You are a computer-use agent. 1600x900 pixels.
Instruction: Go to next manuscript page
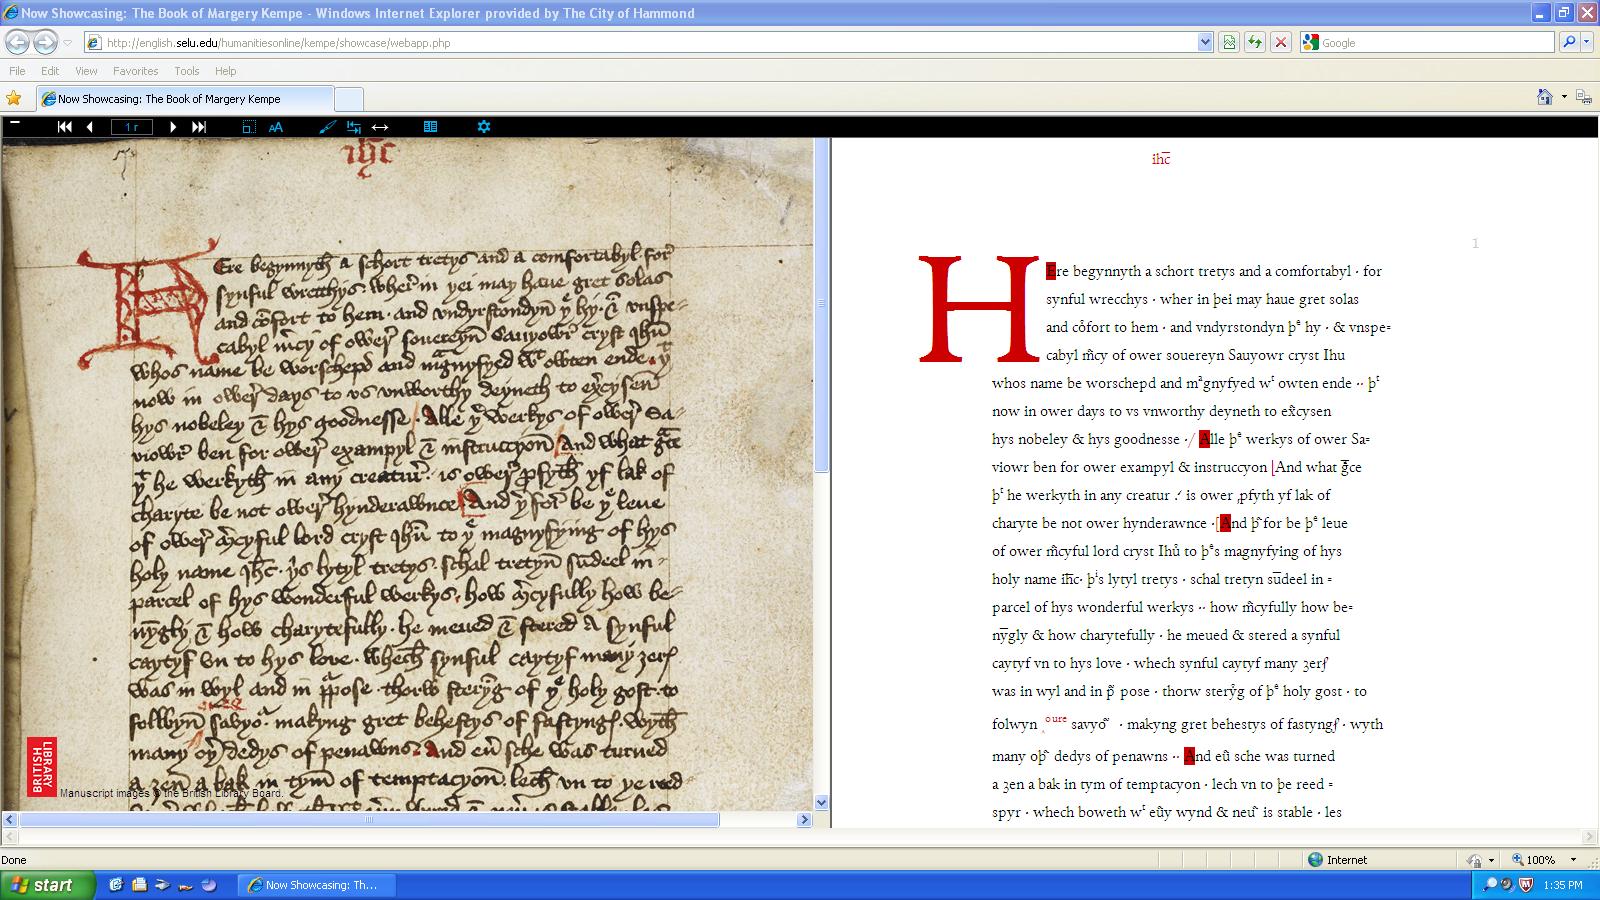[x=173, y=127]
